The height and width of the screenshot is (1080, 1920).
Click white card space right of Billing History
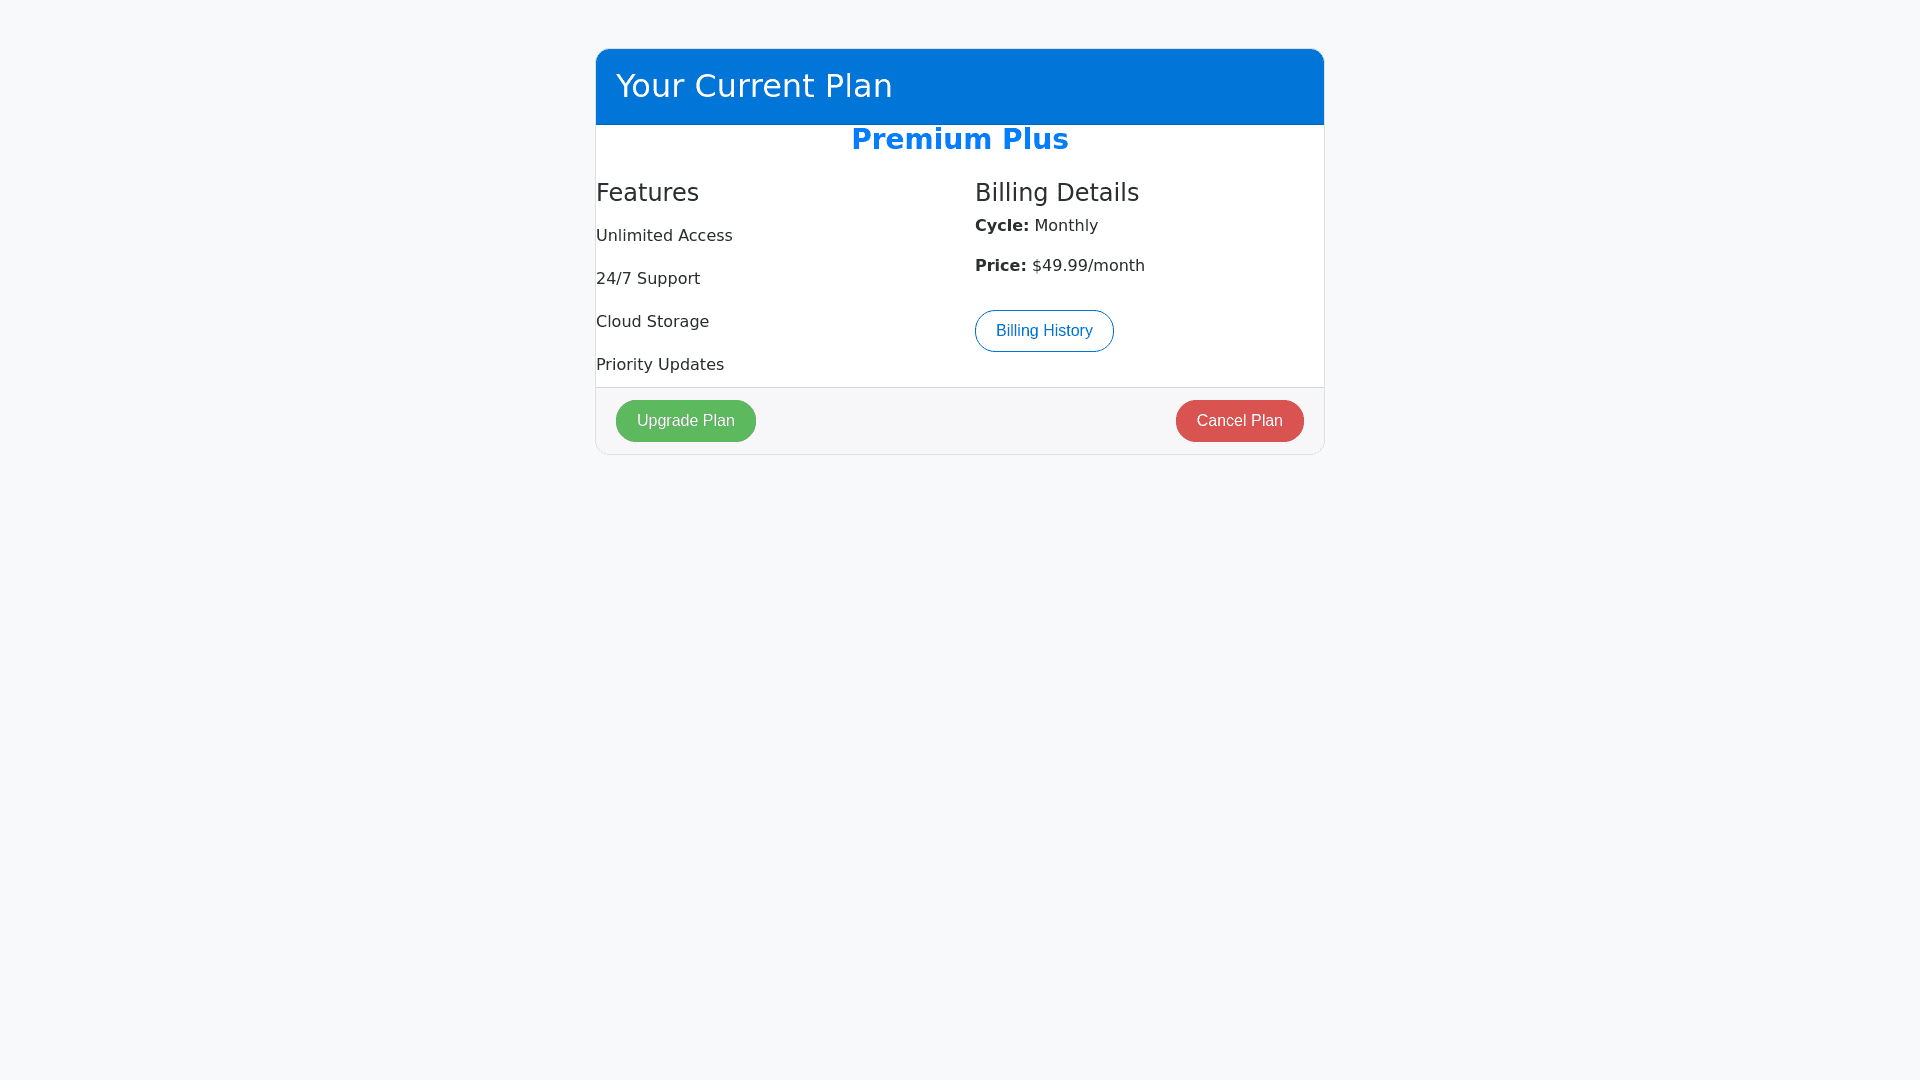pyautogui.click(x=1220, y=331)
